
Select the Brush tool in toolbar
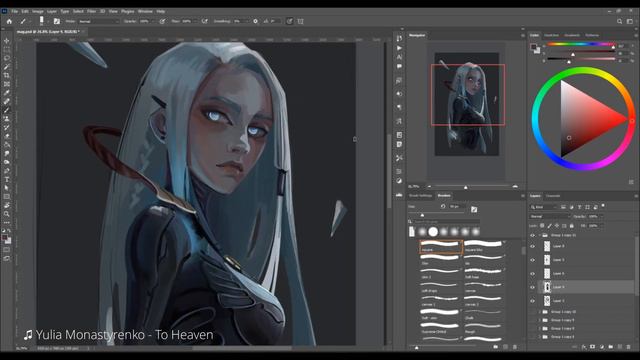coord(7,110)
